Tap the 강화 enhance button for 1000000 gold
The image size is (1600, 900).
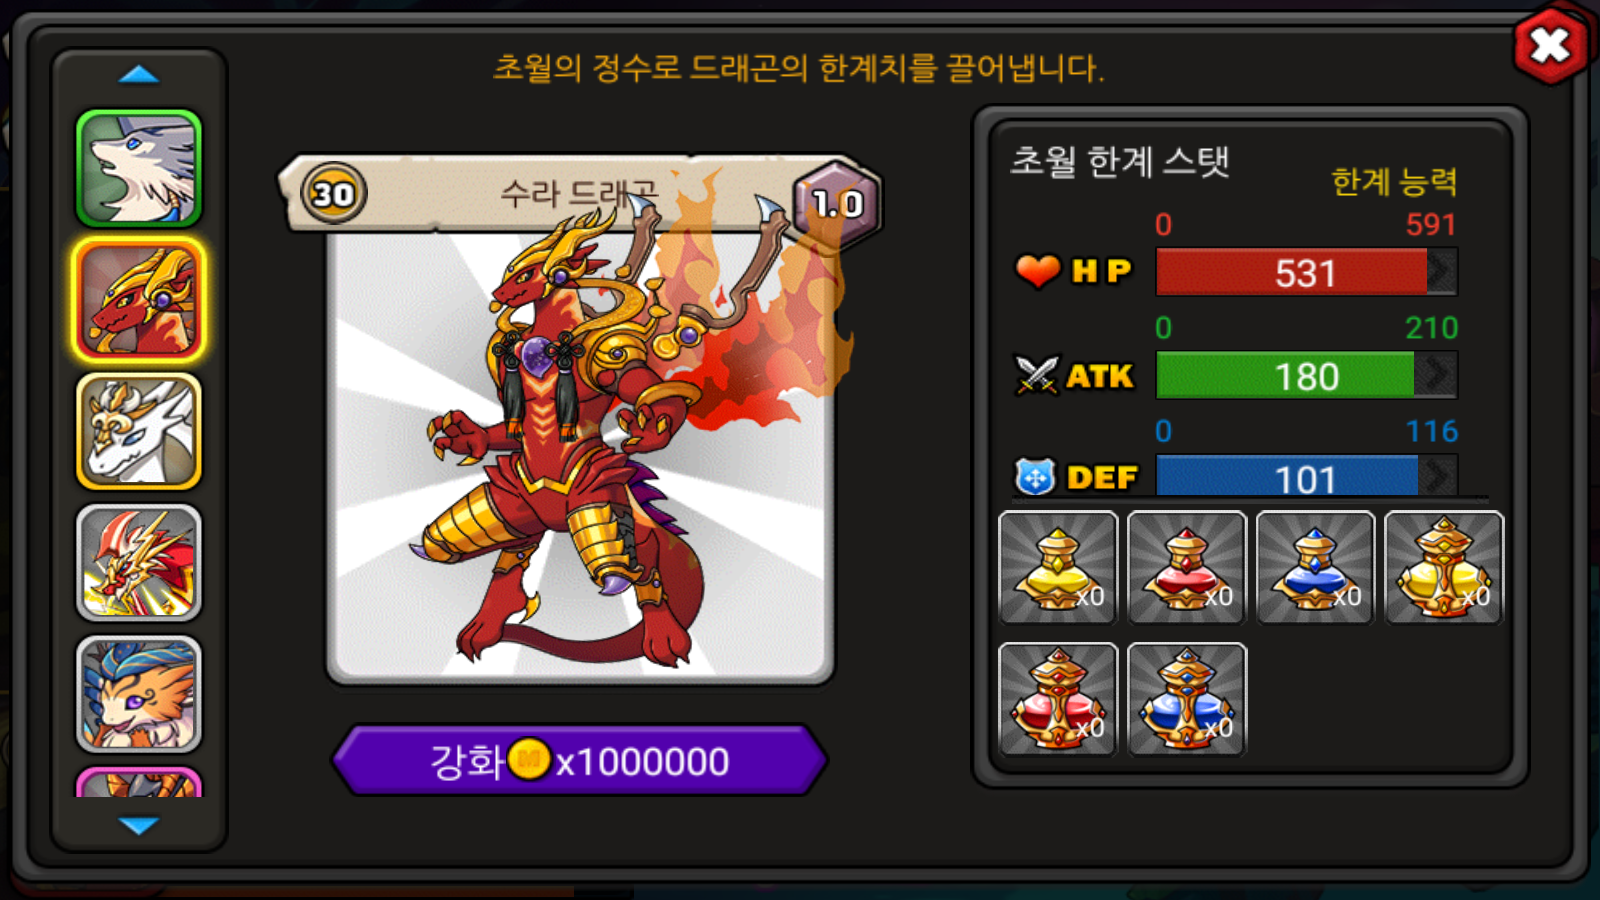tap(580, 761)
